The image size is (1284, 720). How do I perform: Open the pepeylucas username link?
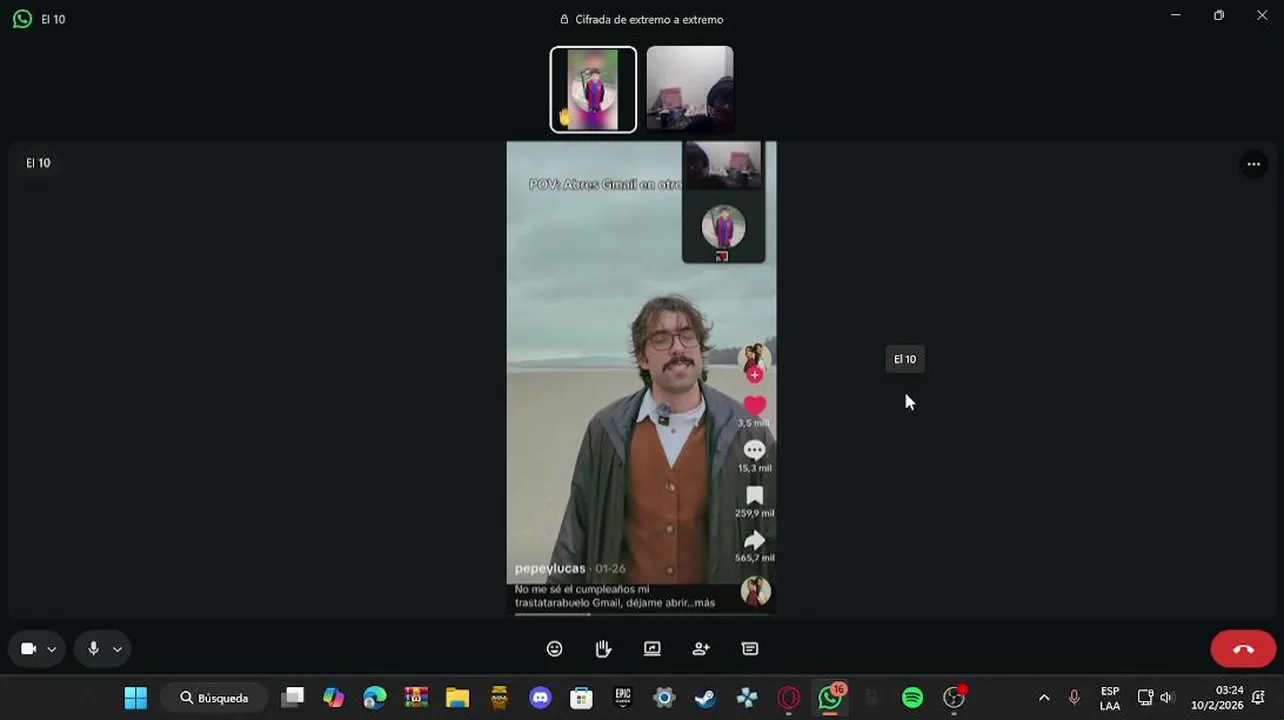(550, 568)
